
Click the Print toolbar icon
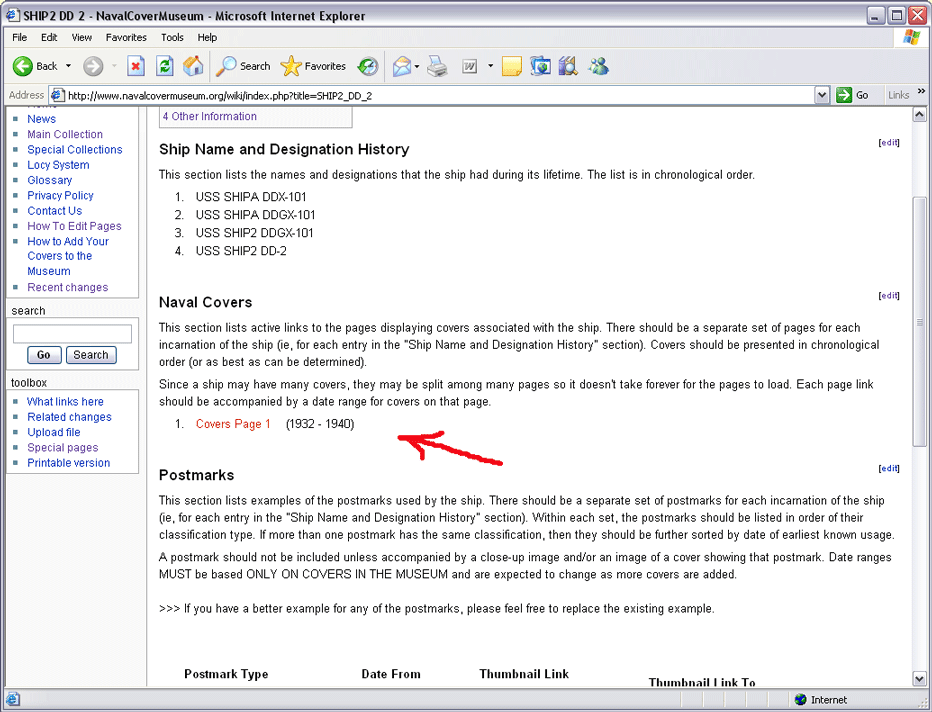437,66
